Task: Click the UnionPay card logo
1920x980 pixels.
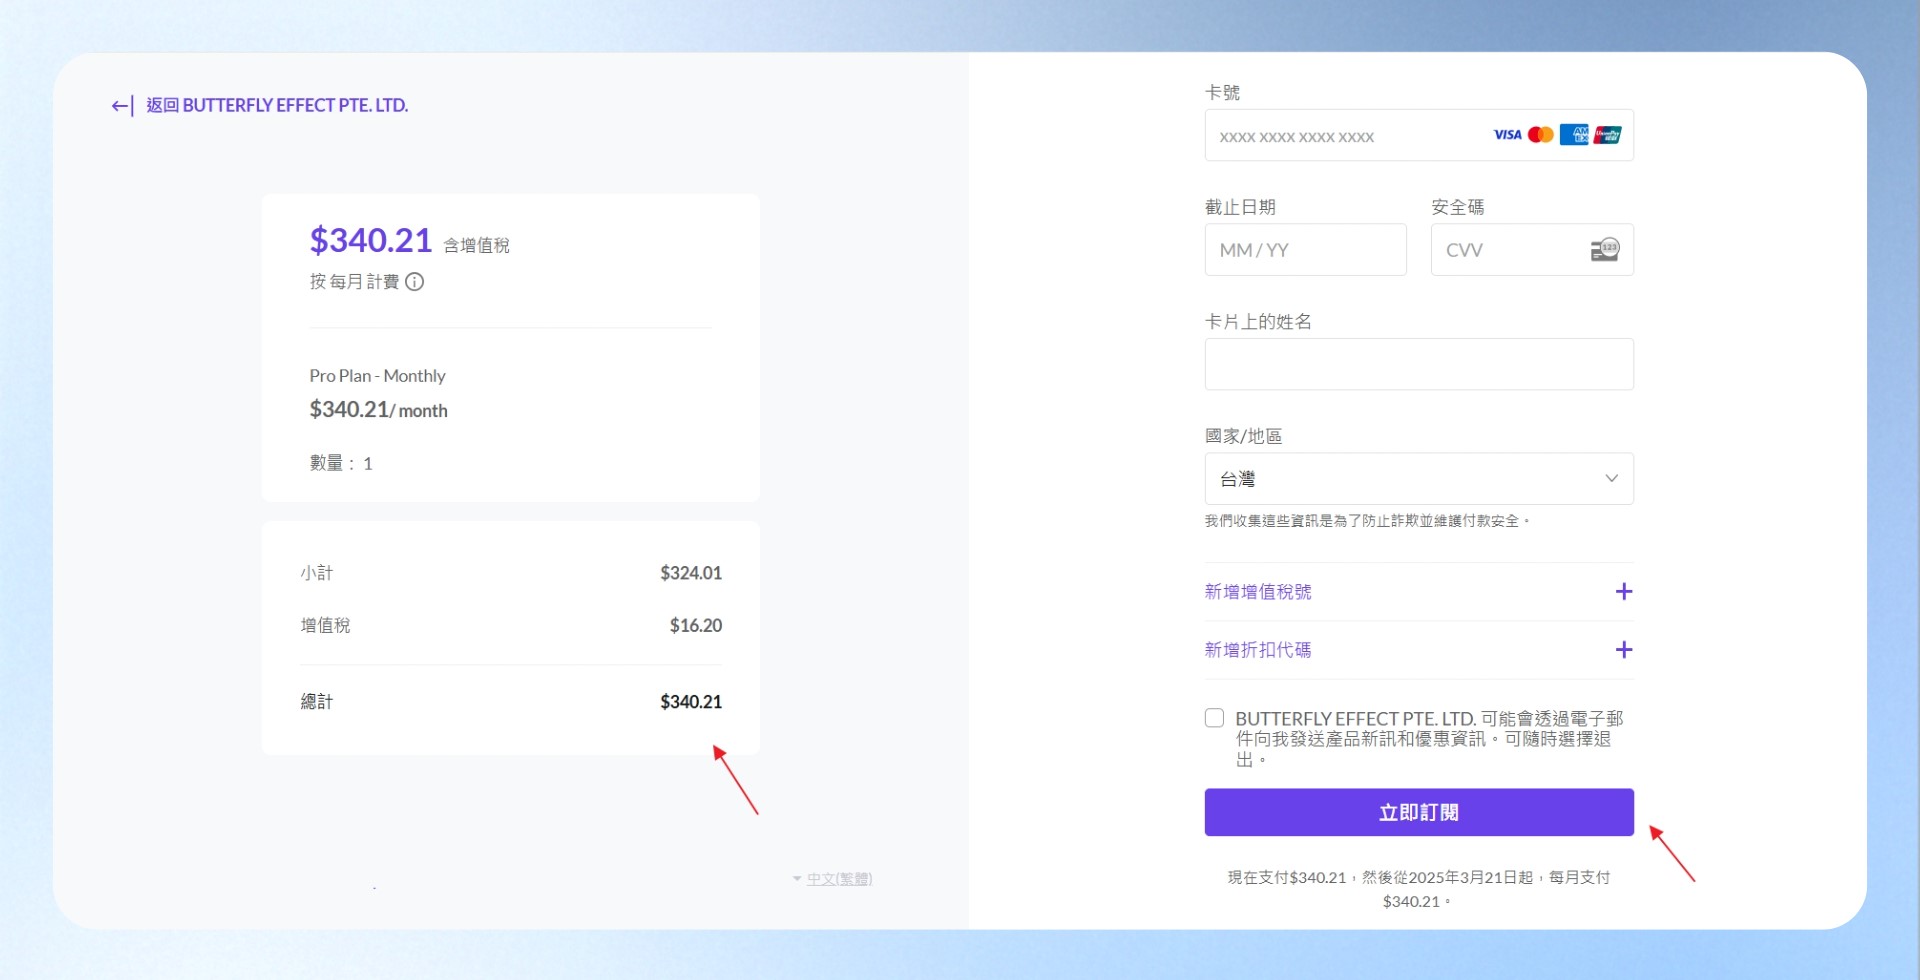Action: (x=1608, y=135)
